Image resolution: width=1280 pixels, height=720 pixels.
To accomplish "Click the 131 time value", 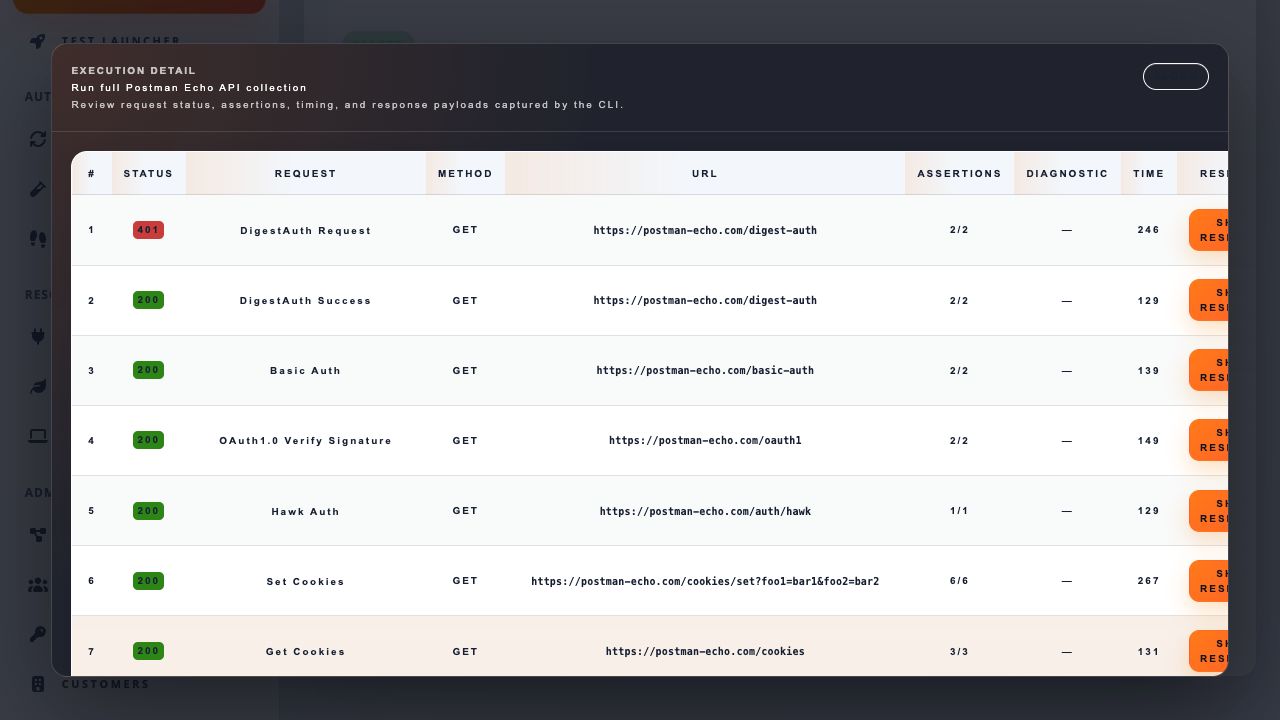I will point(1148,651).
